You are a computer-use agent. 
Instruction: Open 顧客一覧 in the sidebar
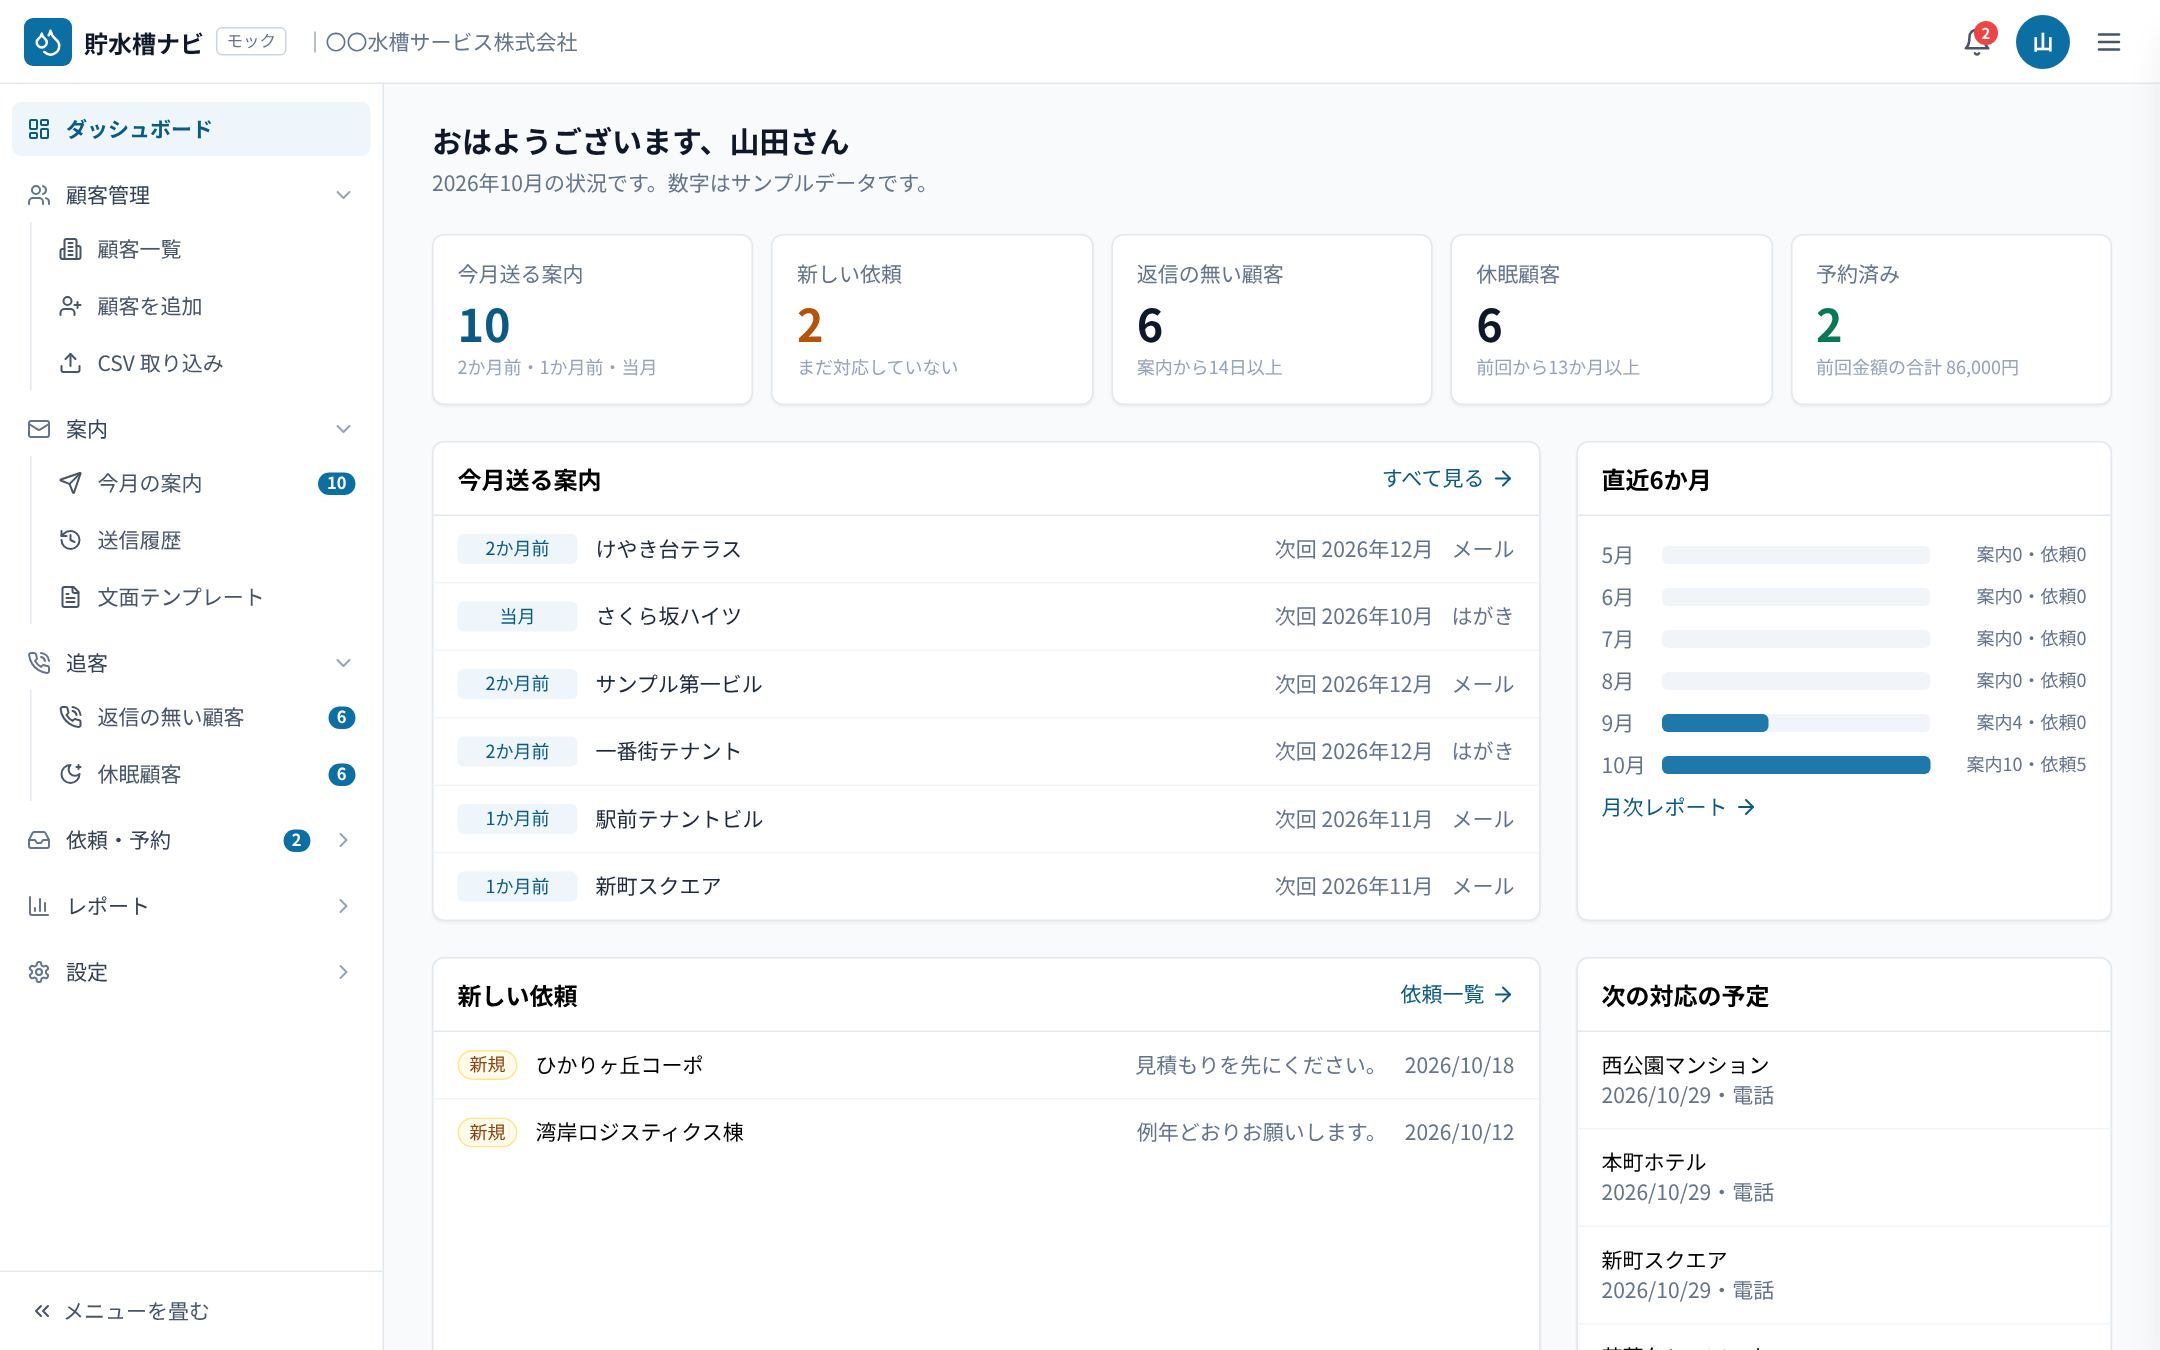pyautogui.click(x=207, y=249)
